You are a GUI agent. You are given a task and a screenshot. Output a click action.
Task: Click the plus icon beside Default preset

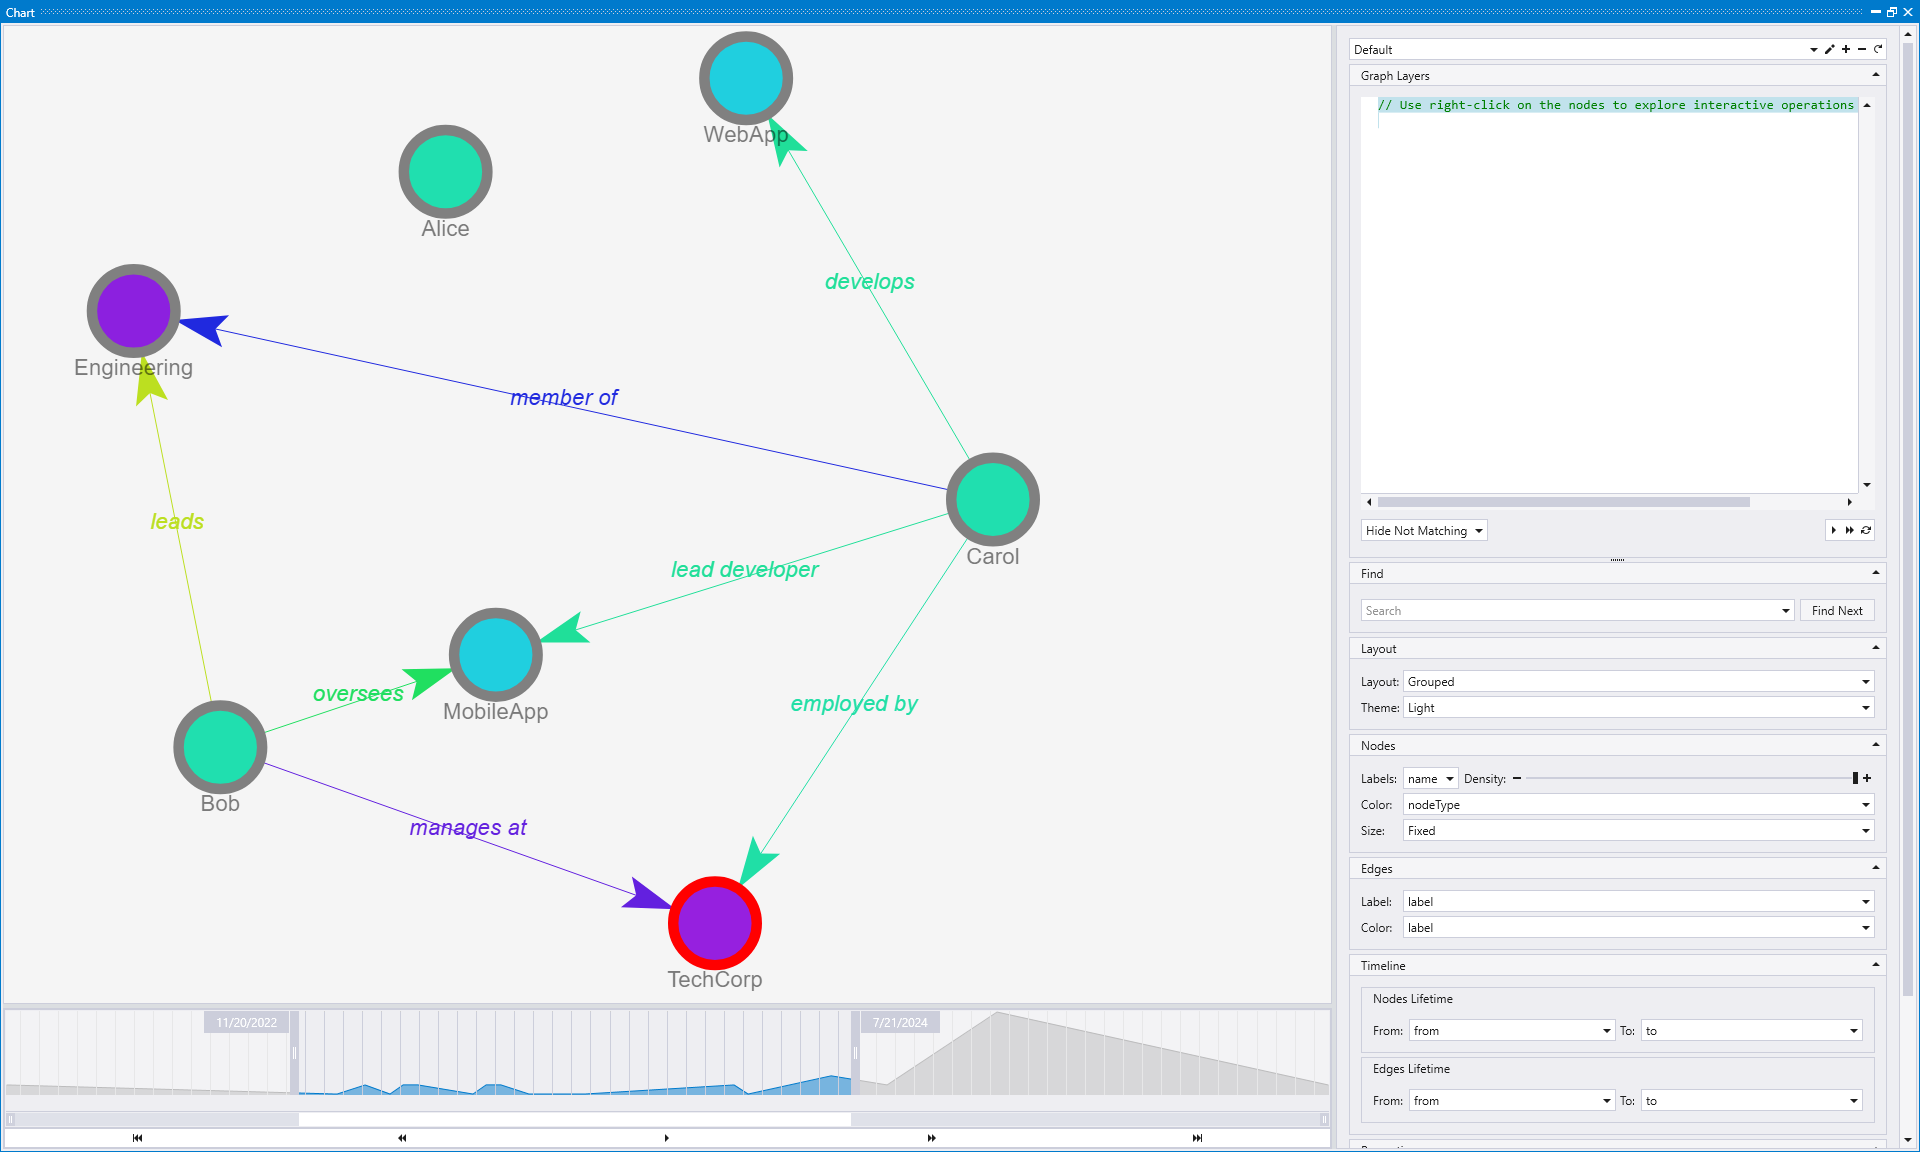1846,49
